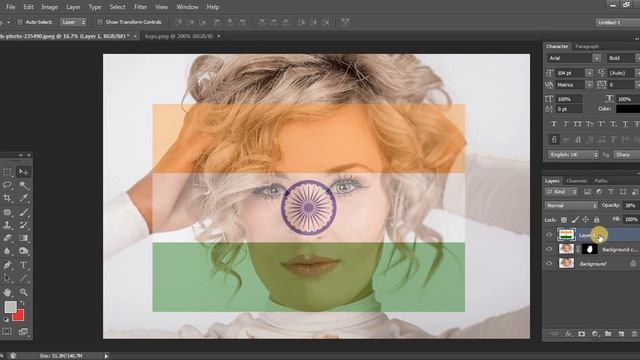Select the Clone Stamp tool
Image resolution: width=640 pixels, height=360 pixels.
point(7,225)
